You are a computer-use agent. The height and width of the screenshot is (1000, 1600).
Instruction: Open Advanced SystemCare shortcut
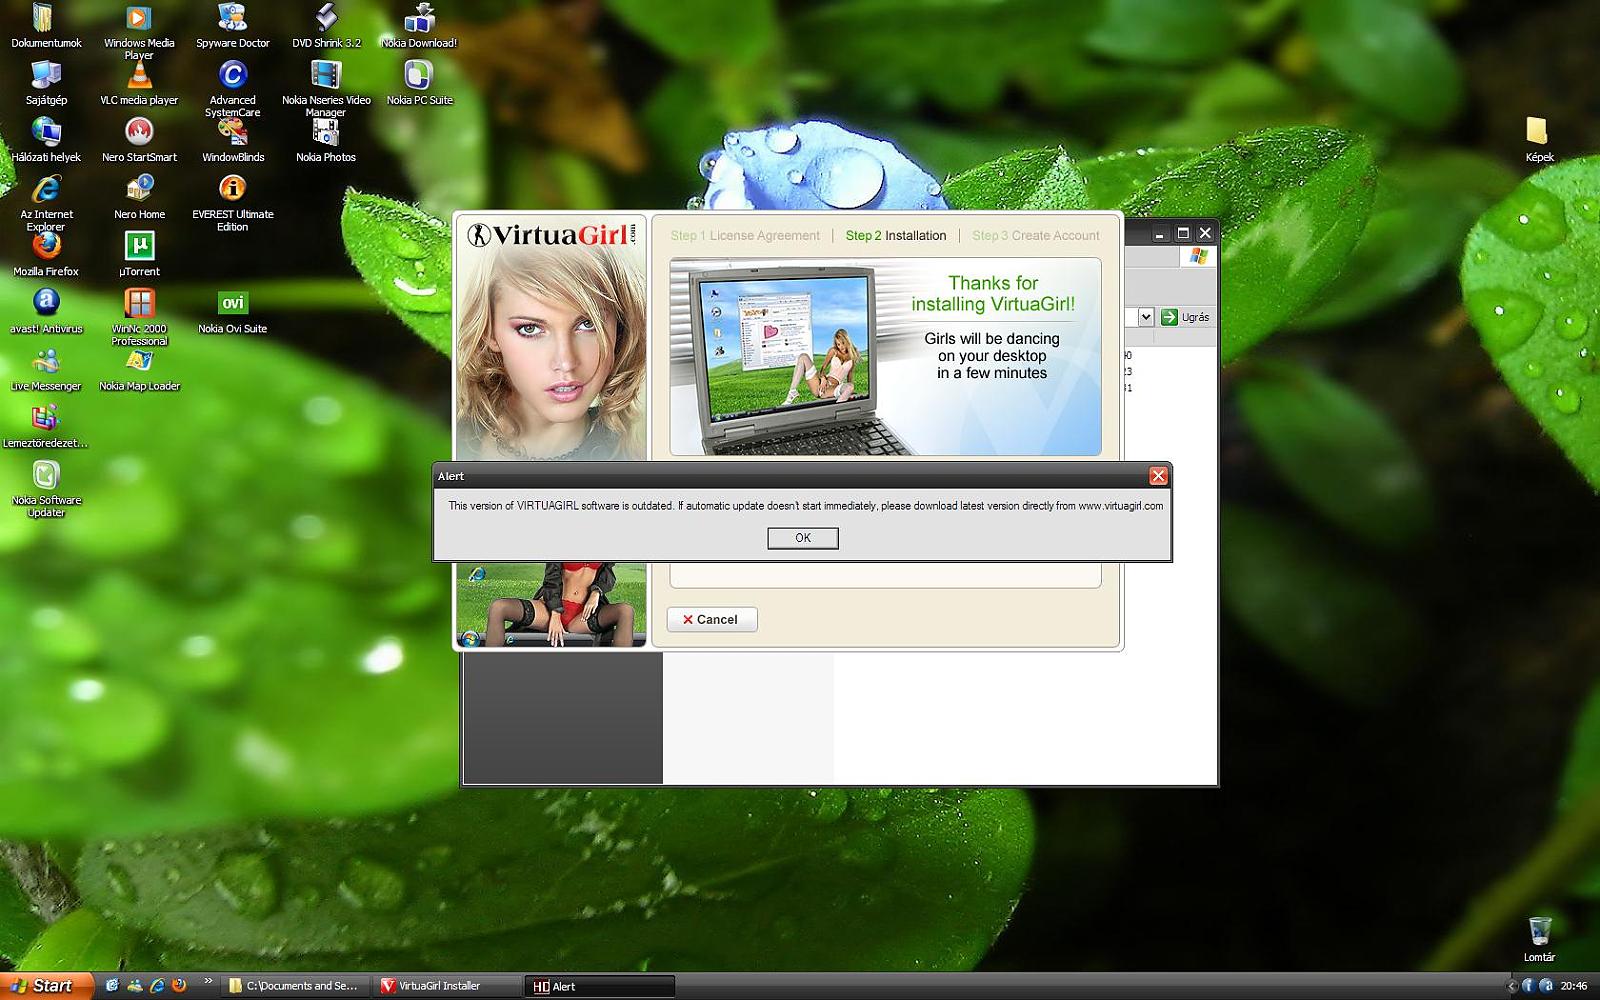click(232, 89)
